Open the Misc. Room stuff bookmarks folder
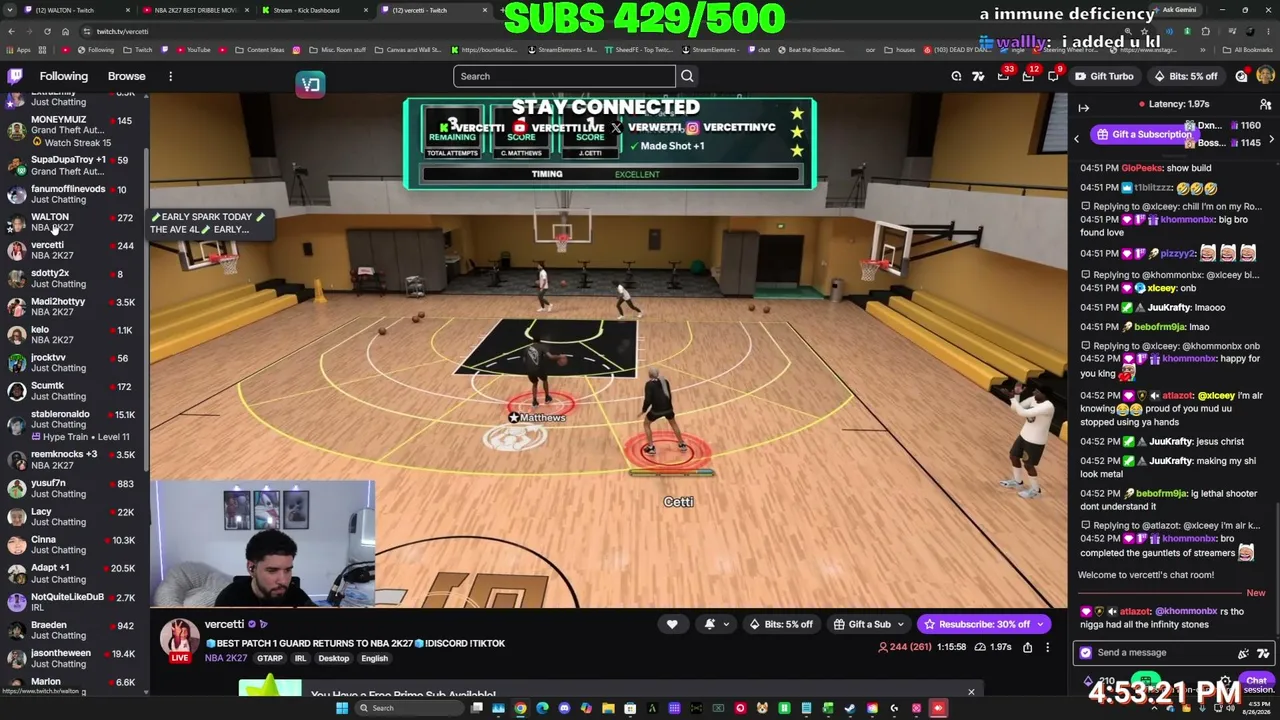1280x720 pixels. coord(338,50)
